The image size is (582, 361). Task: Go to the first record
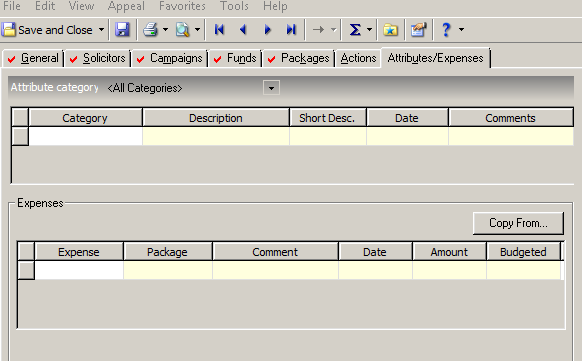219,30
